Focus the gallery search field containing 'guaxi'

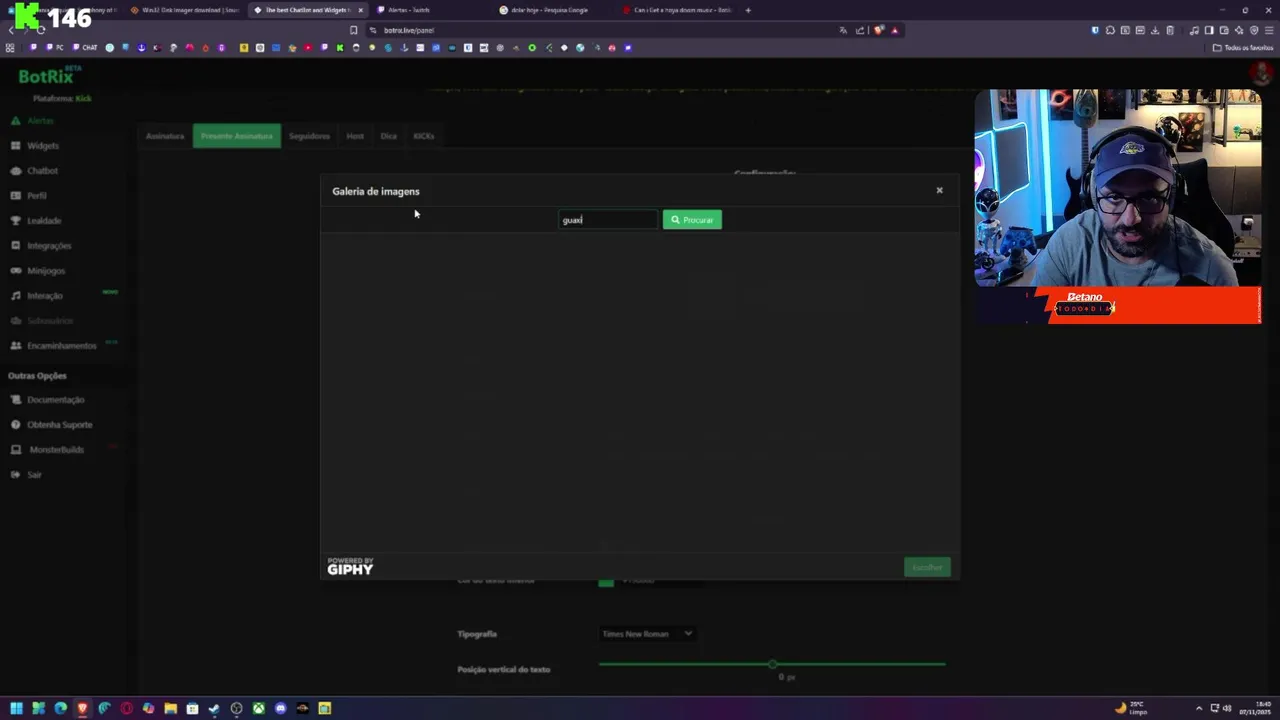(x=608, y=220)
